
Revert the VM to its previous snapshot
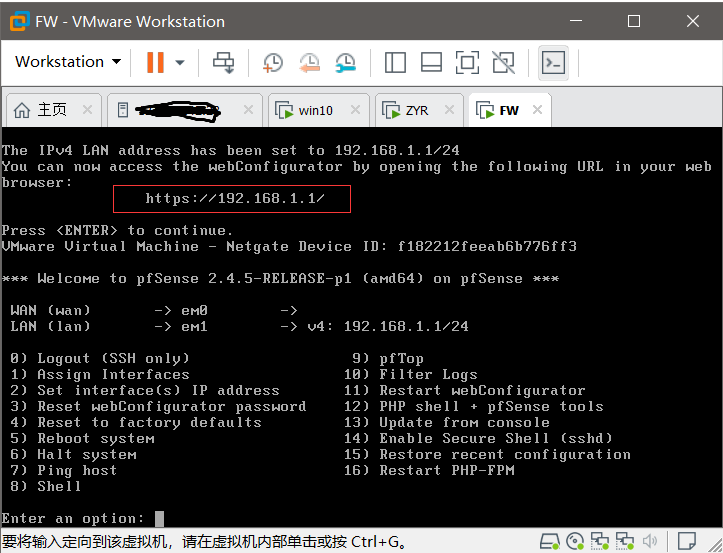pyautogui.click(x=309, y=63)
